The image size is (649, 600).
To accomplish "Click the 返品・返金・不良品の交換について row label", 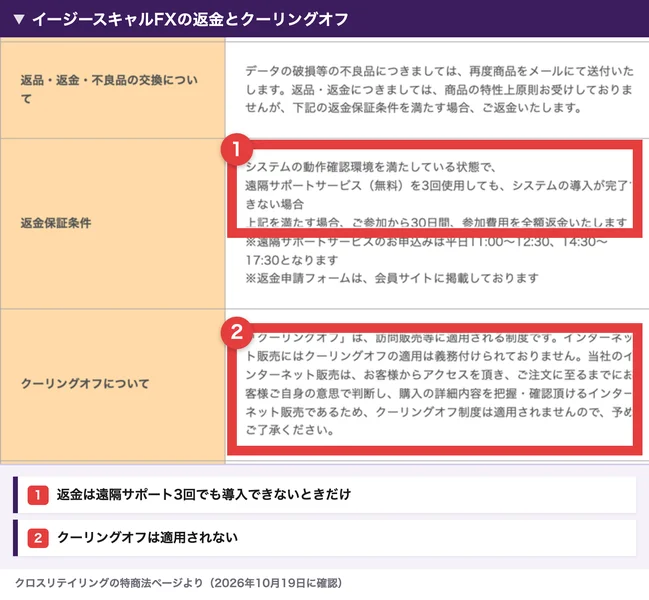I will click(x=109, y=89).
